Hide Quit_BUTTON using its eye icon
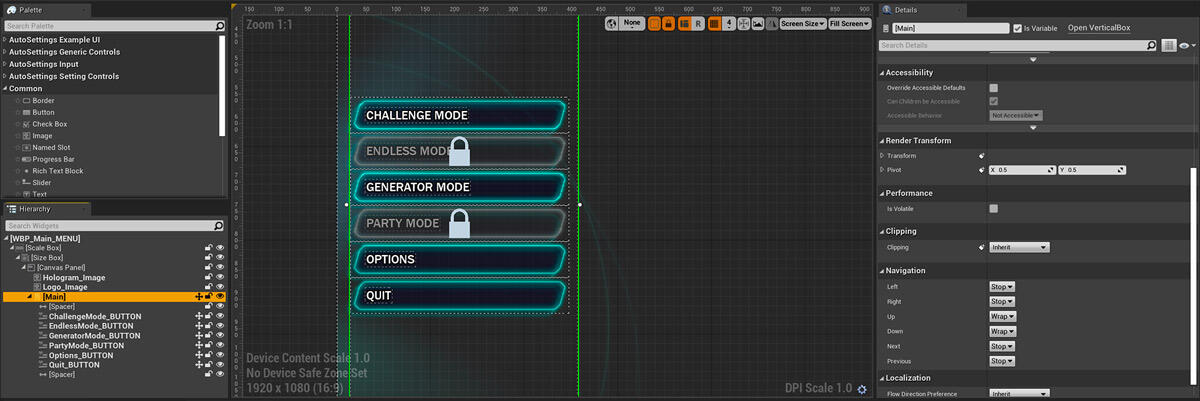Viewport: 1200px width, 401px height. (x=220, y=365)
